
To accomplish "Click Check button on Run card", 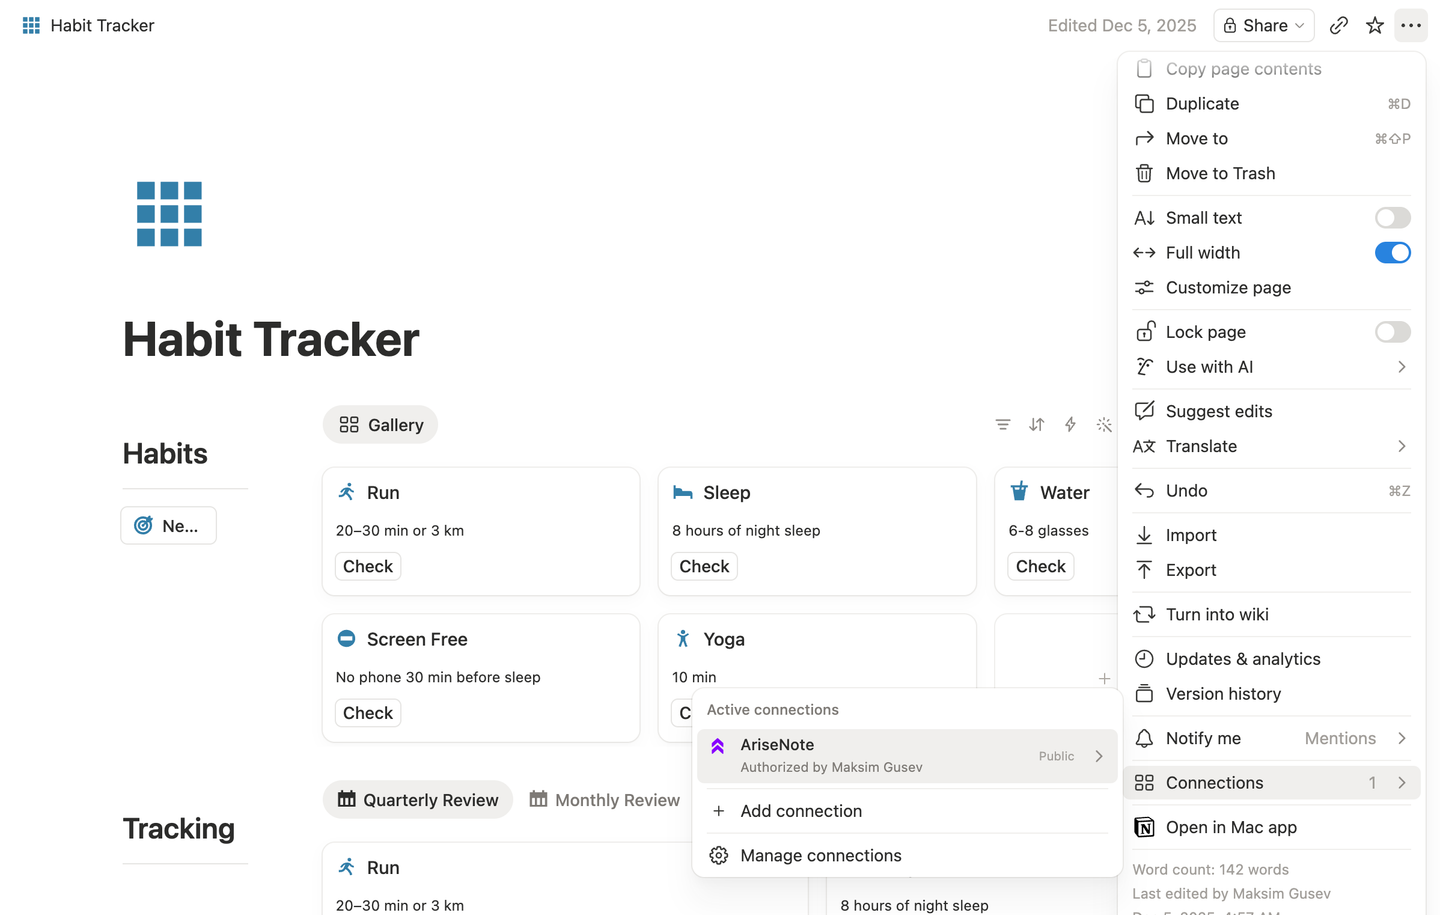I will point(368,567).
